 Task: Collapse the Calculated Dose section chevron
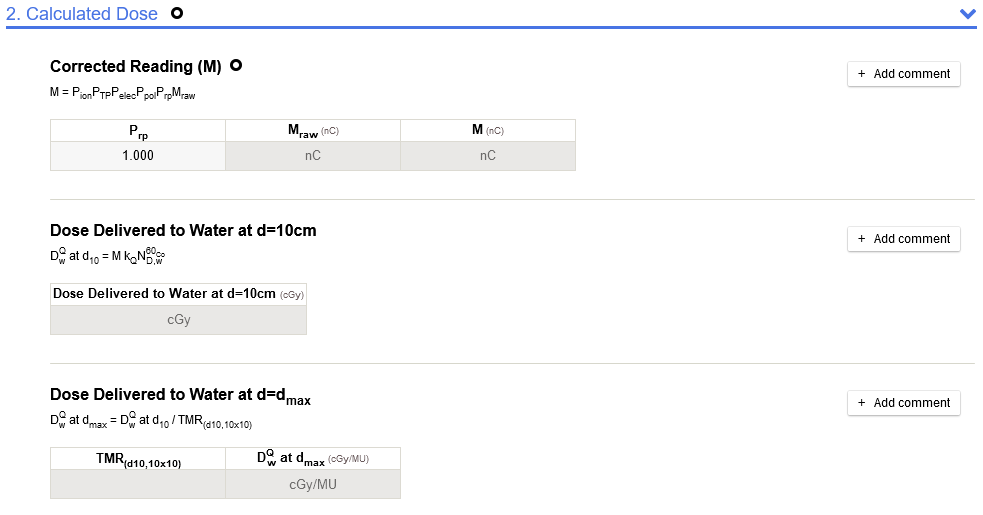click(967, 14)
